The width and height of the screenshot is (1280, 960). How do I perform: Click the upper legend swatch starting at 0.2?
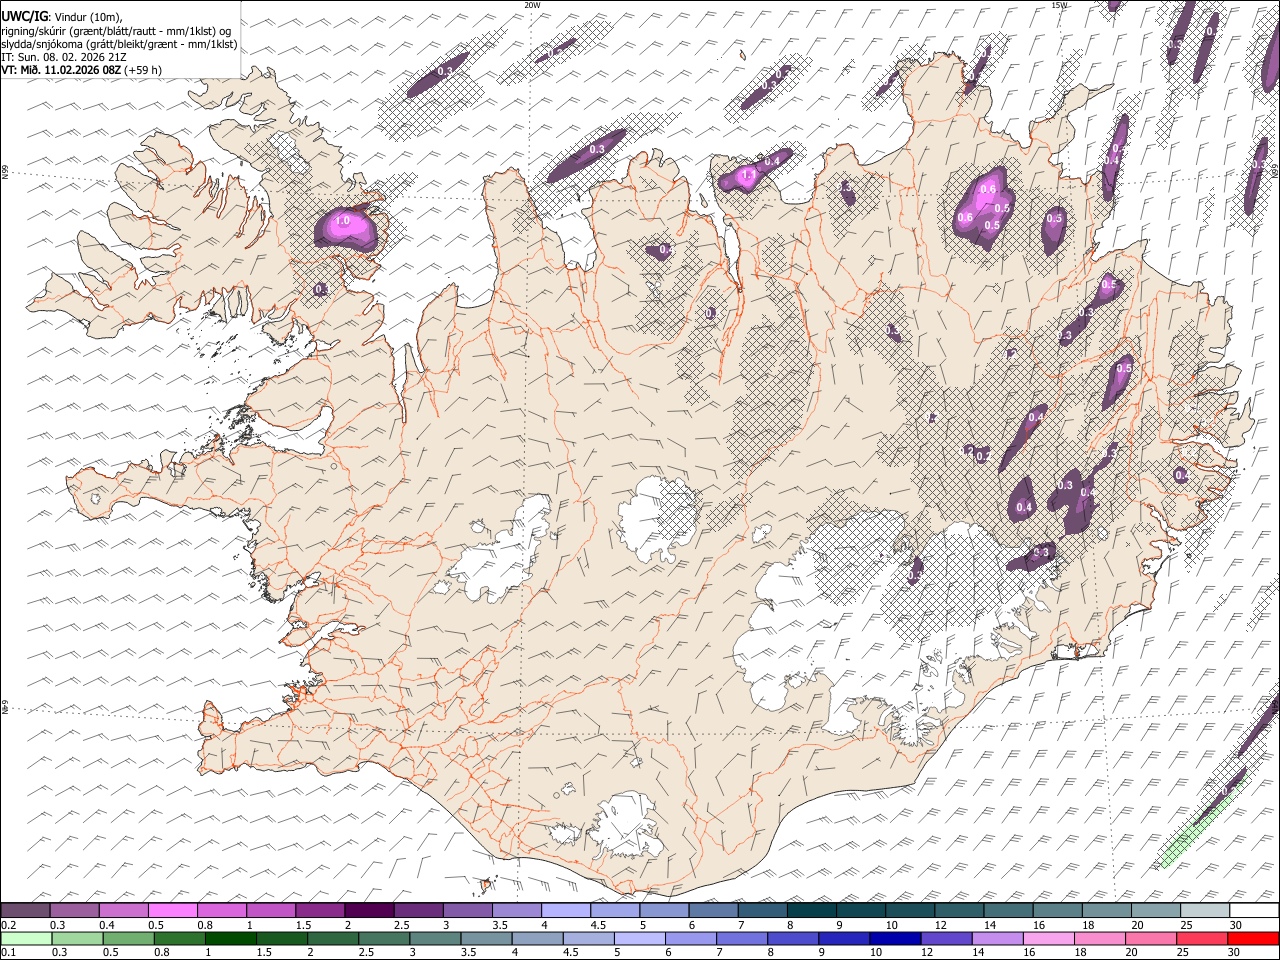point(26,911)
